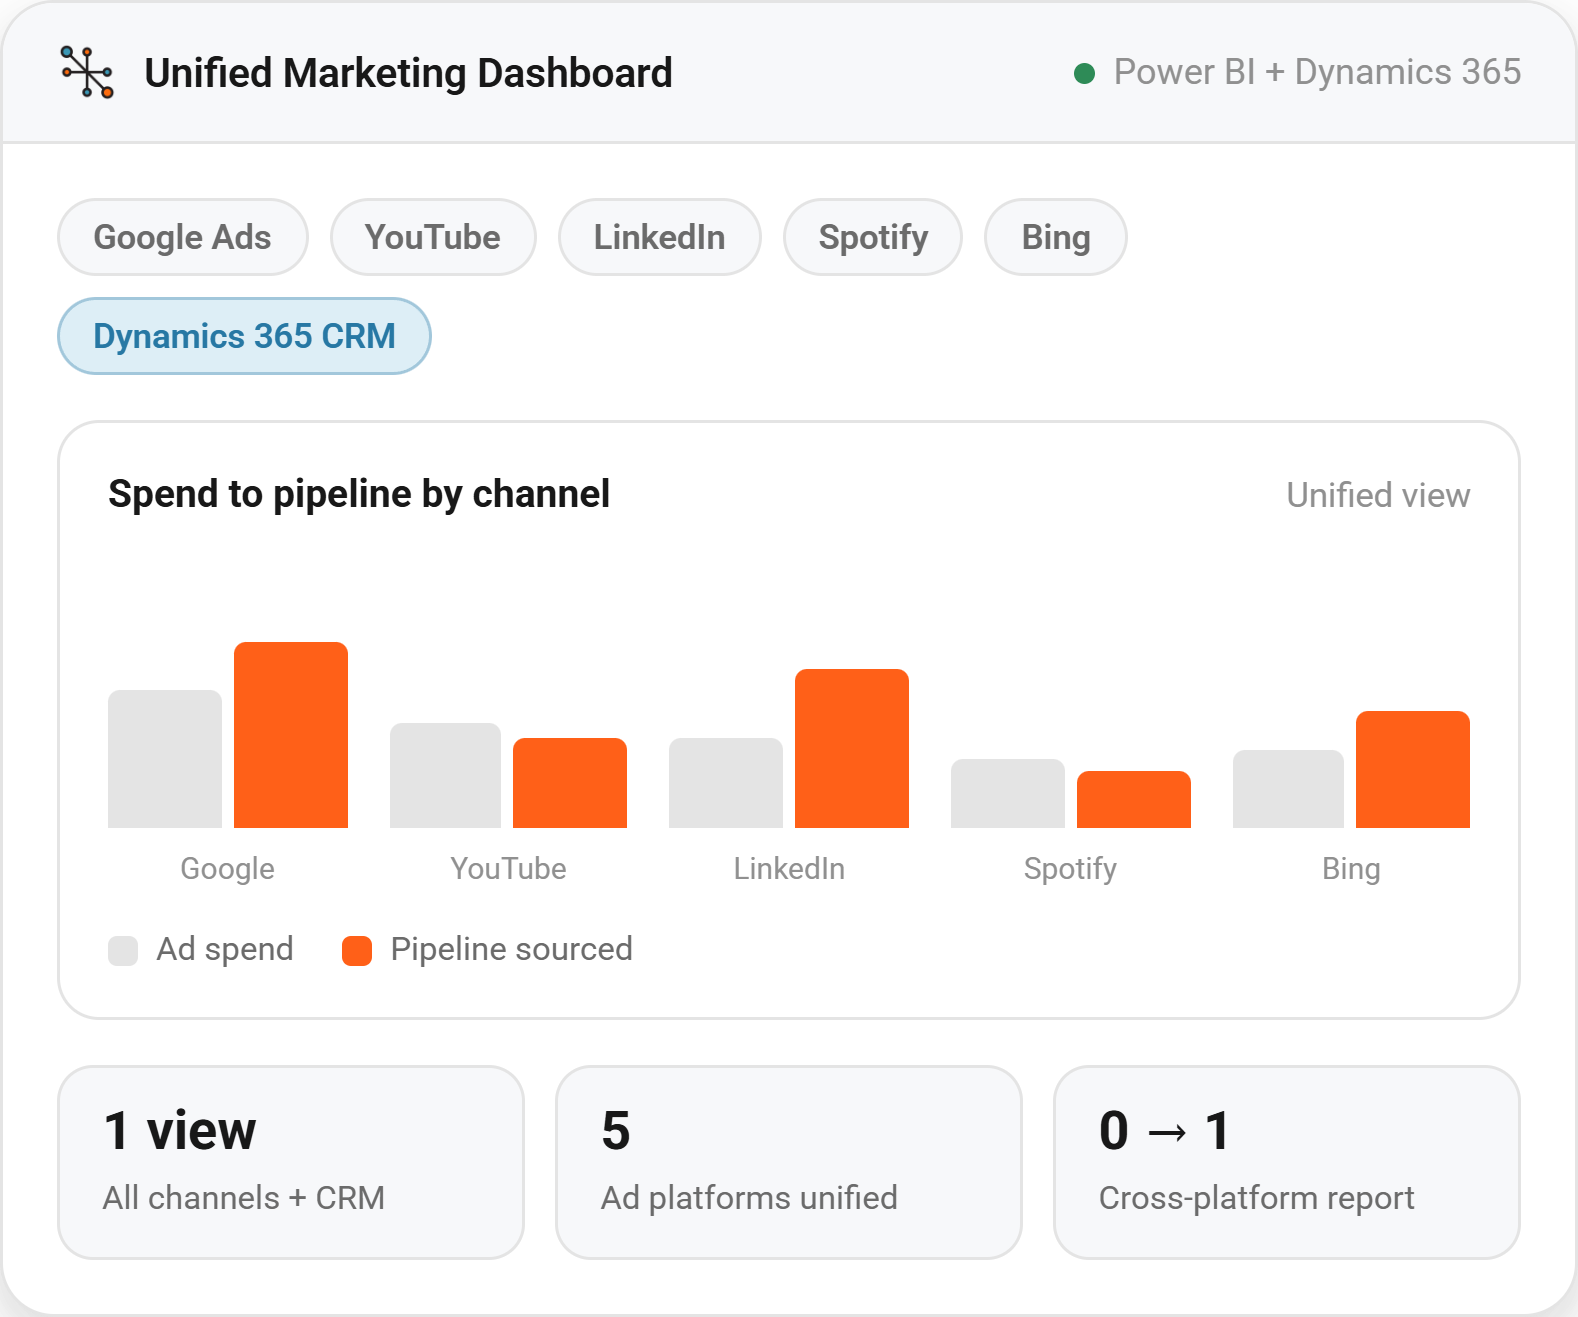
Task: Select the LinkedIn source chip
Action: click(660, 237)
